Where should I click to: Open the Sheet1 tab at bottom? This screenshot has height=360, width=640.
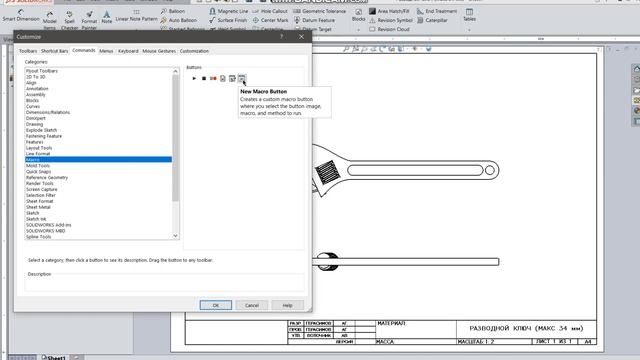pyautogui.click(x=53, y=358)
